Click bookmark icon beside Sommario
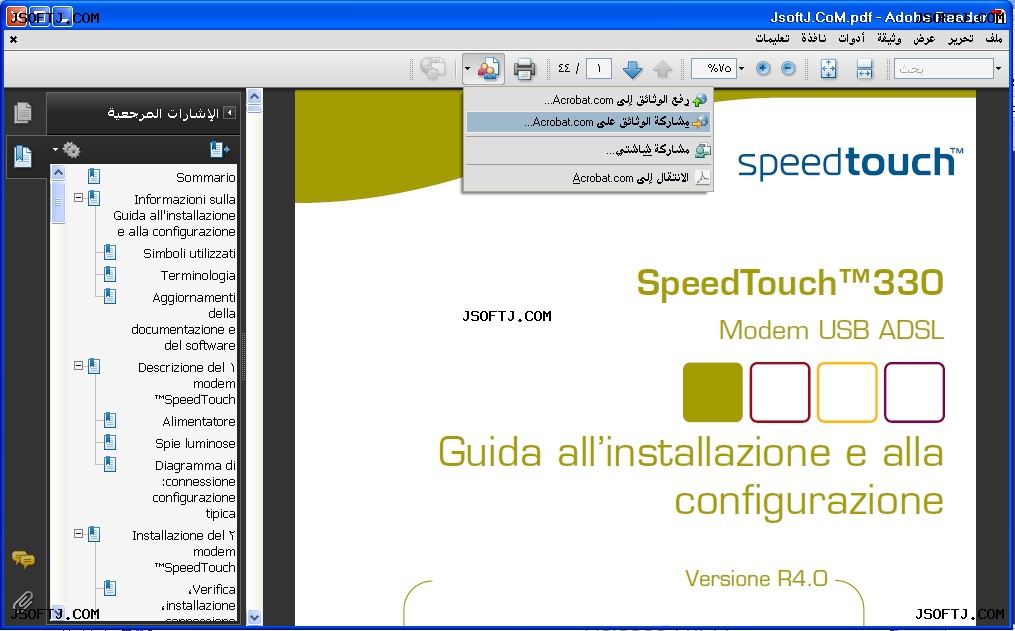Screen dimensions: 1015x631 click(94, 176)
